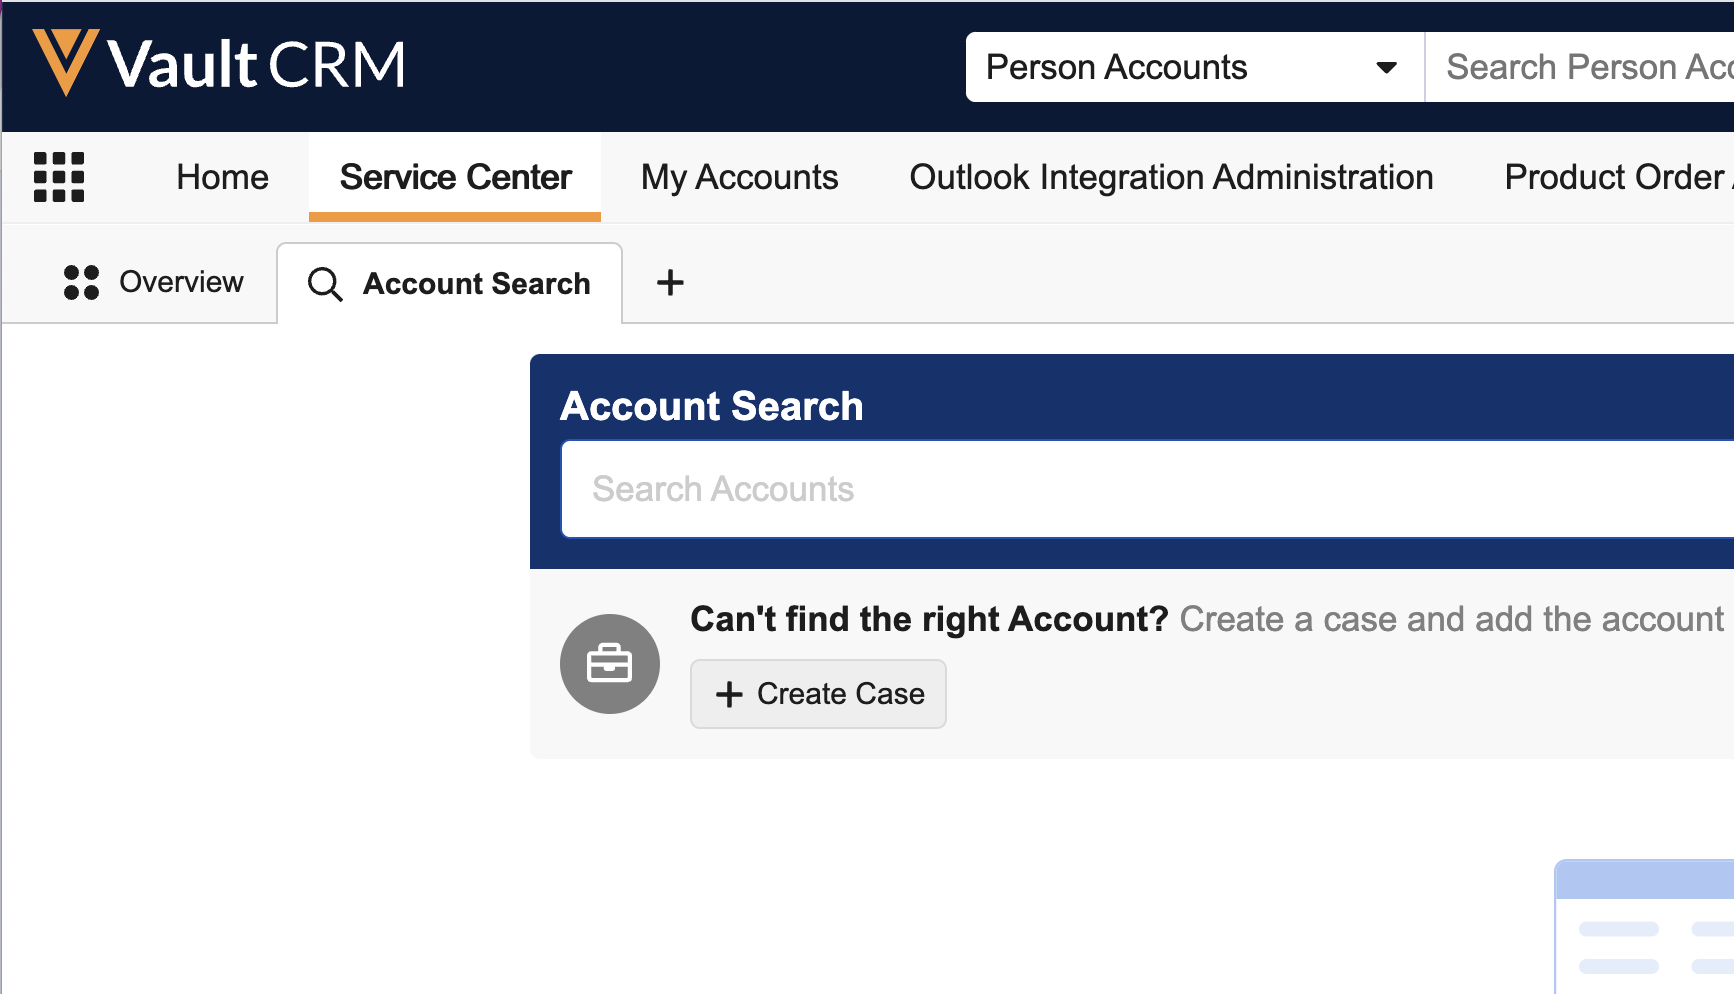The width and height of the screenshot is (1734, 994).
Task: Click the blue table illustration thumbnail
Action: pos(1644,926)
